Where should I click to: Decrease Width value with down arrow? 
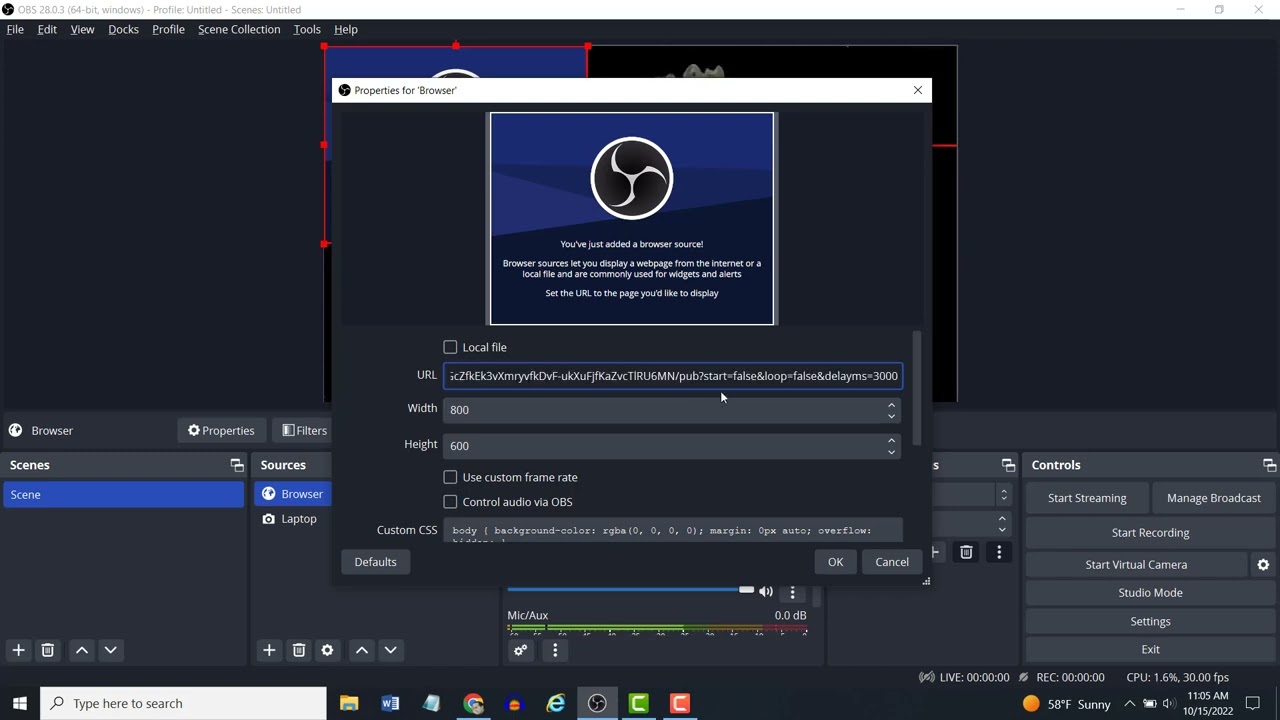[x=891, y=415]
